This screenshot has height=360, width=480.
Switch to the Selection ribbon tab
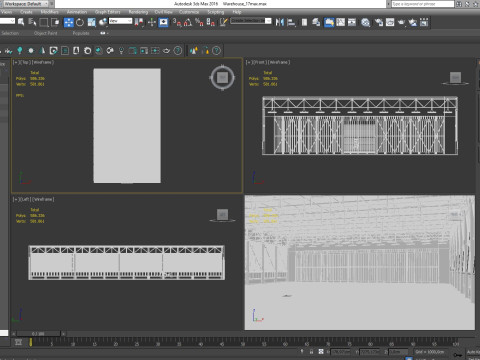click(x=10, y=33)
